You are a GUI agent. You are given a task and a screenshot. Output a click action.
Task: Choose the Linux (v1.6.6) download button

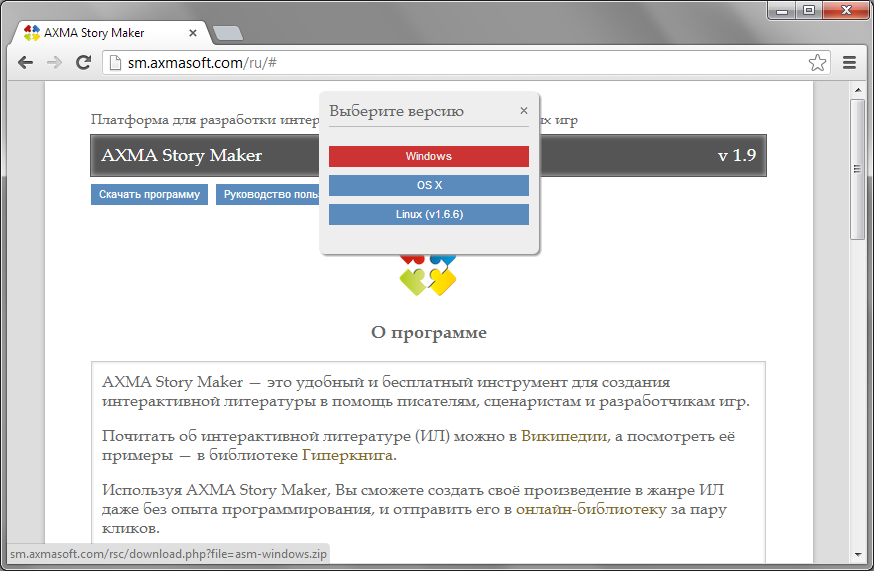(x=429, y=214)
